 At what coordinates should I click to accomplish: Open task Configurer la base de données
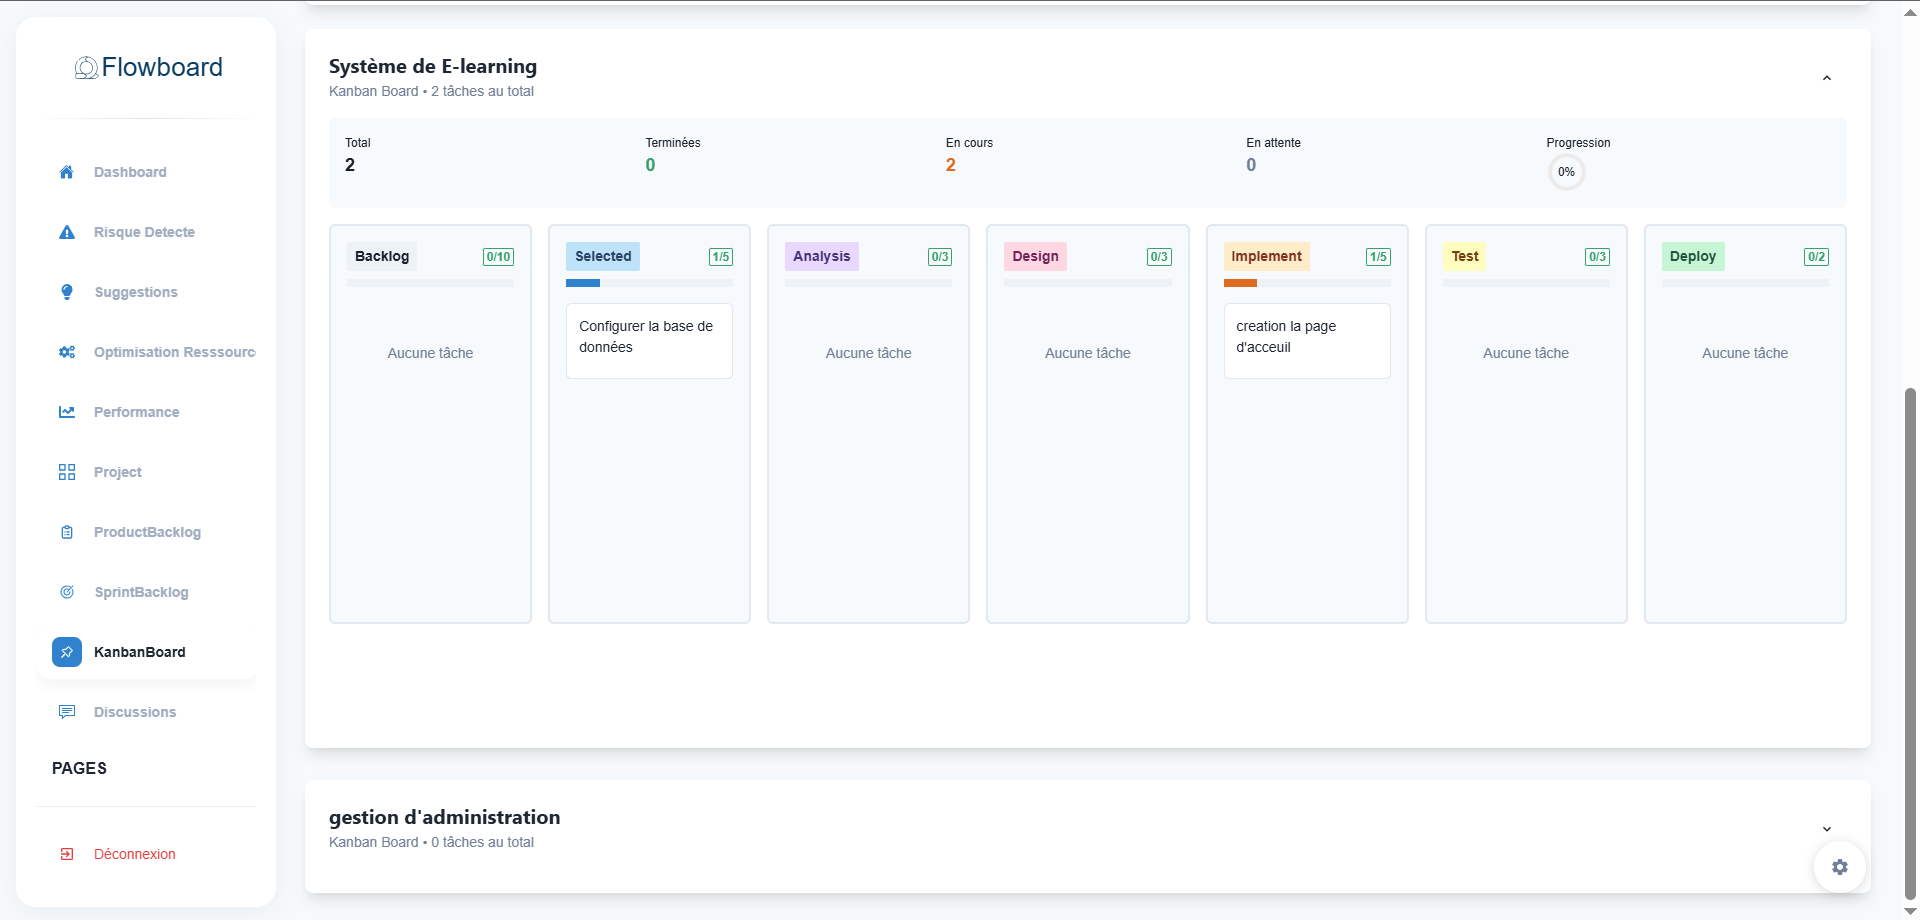click(649, 341)
